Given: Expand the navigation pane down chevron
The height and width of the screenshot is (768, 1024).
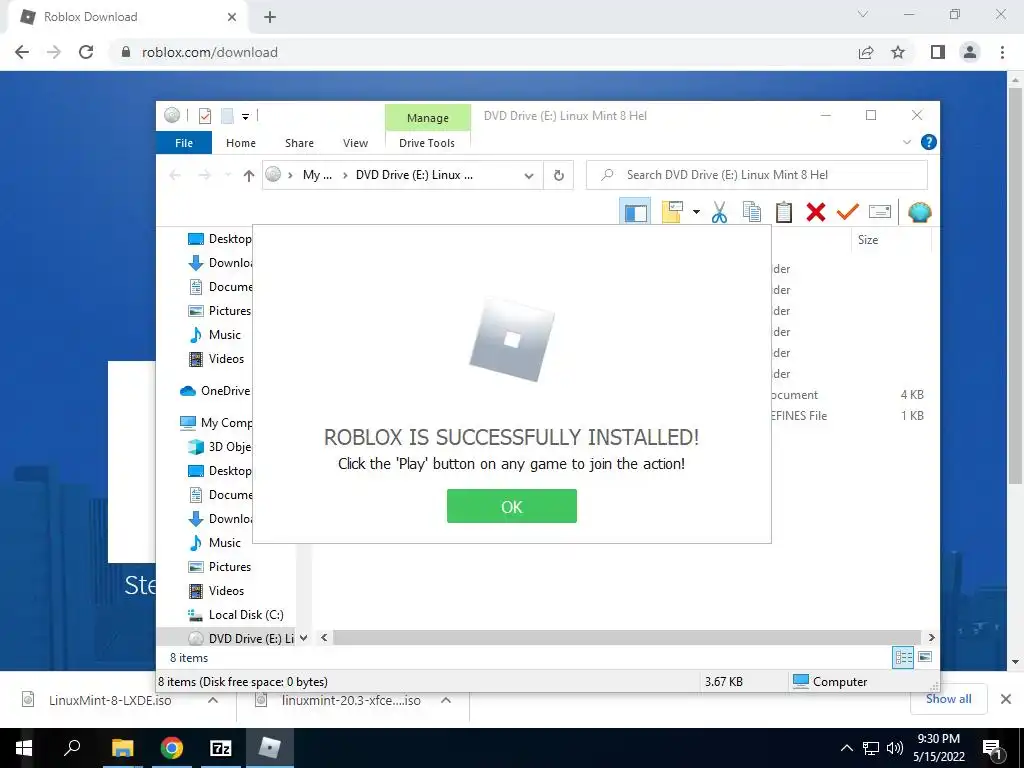Looking at the screenshot, I should pyautogui.click(x=304, y=638).
